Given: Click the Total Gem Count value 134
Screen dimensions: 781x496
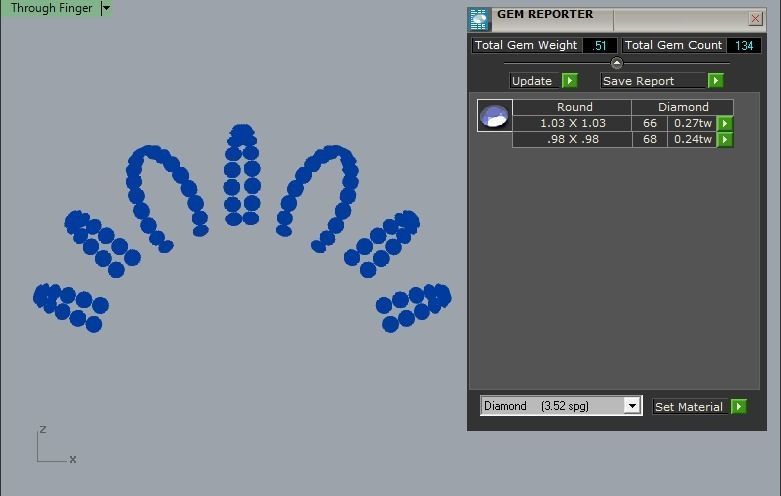Looking at the screenshot, I should (744, 45).
